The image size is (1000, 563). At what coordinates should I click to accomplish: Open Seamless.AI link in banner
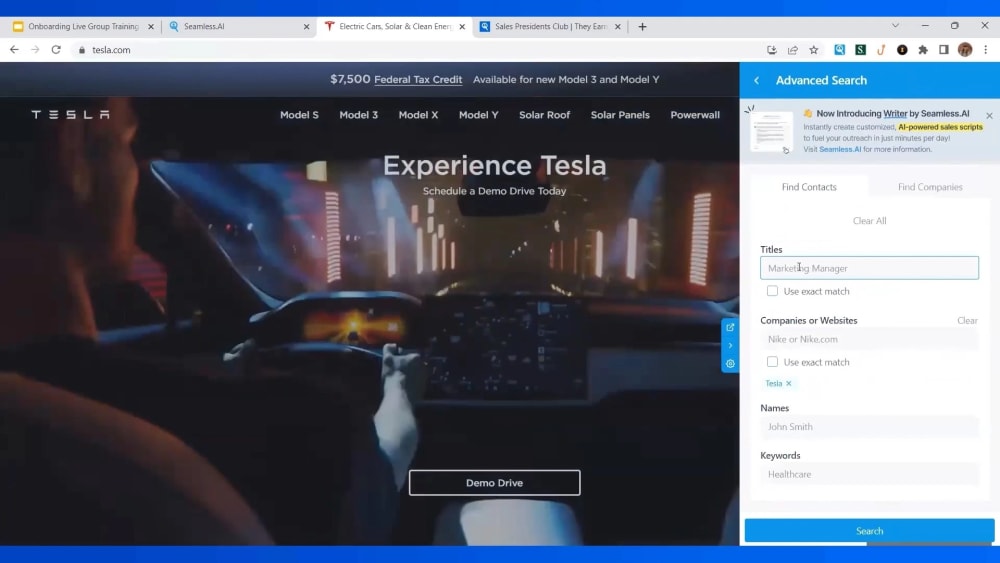(x=840, y=149)
